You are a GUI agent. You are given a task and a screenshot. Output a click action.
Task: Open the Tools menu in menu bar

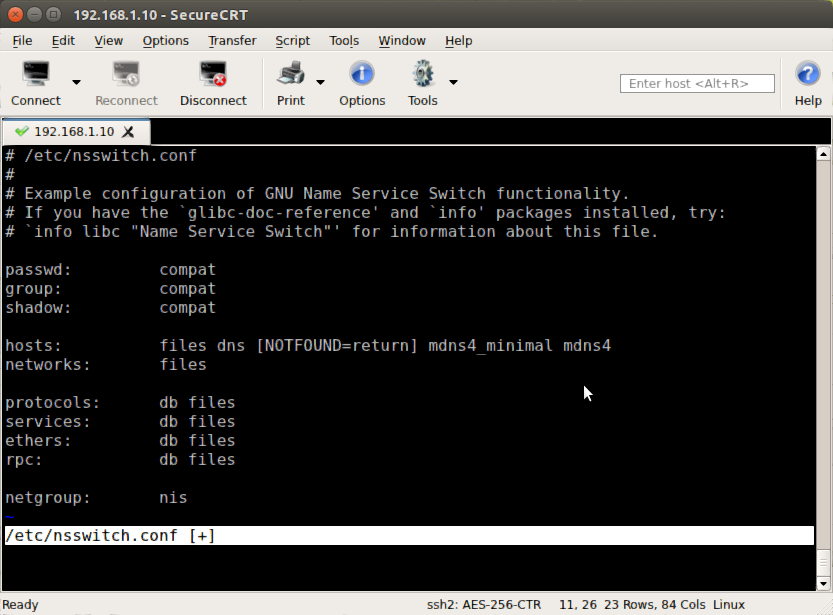pyautogui.click(x=344, y=41)
